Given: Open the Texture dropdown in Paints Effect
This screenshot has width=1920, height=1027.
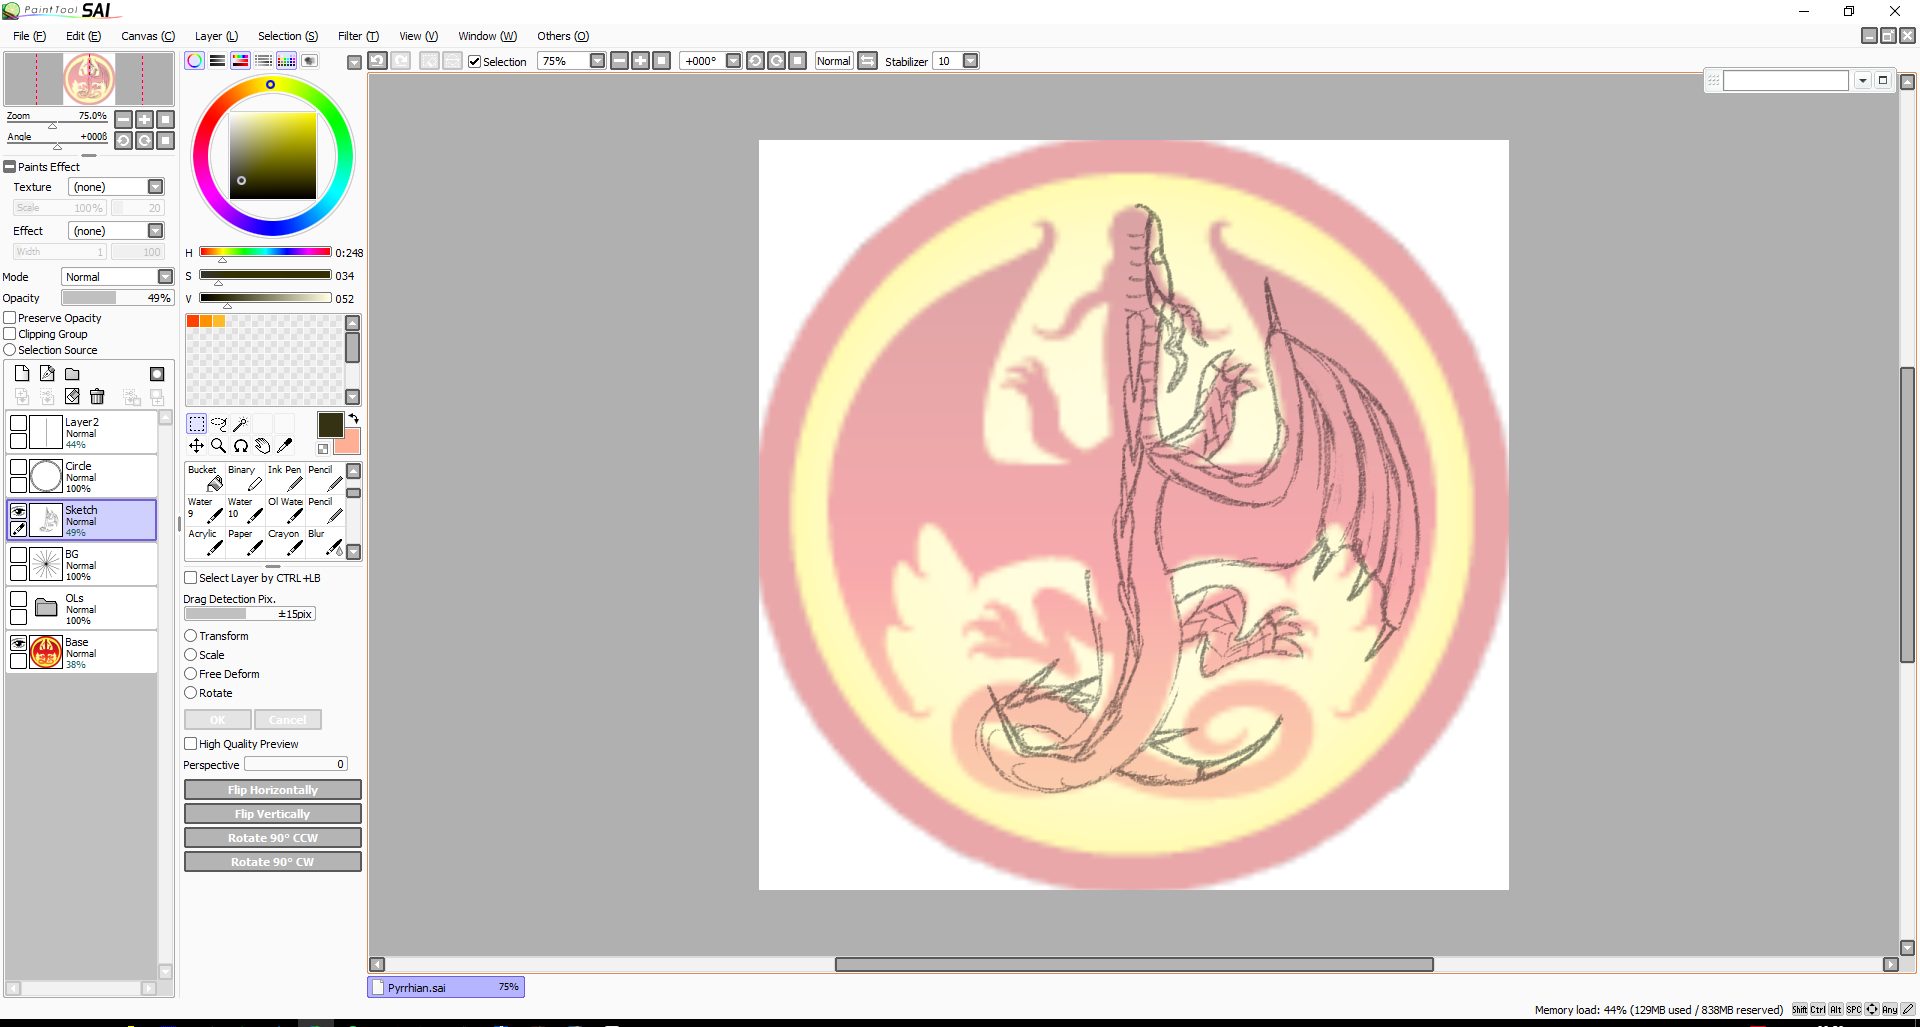Looking at the screenshot, I should 155,187.
